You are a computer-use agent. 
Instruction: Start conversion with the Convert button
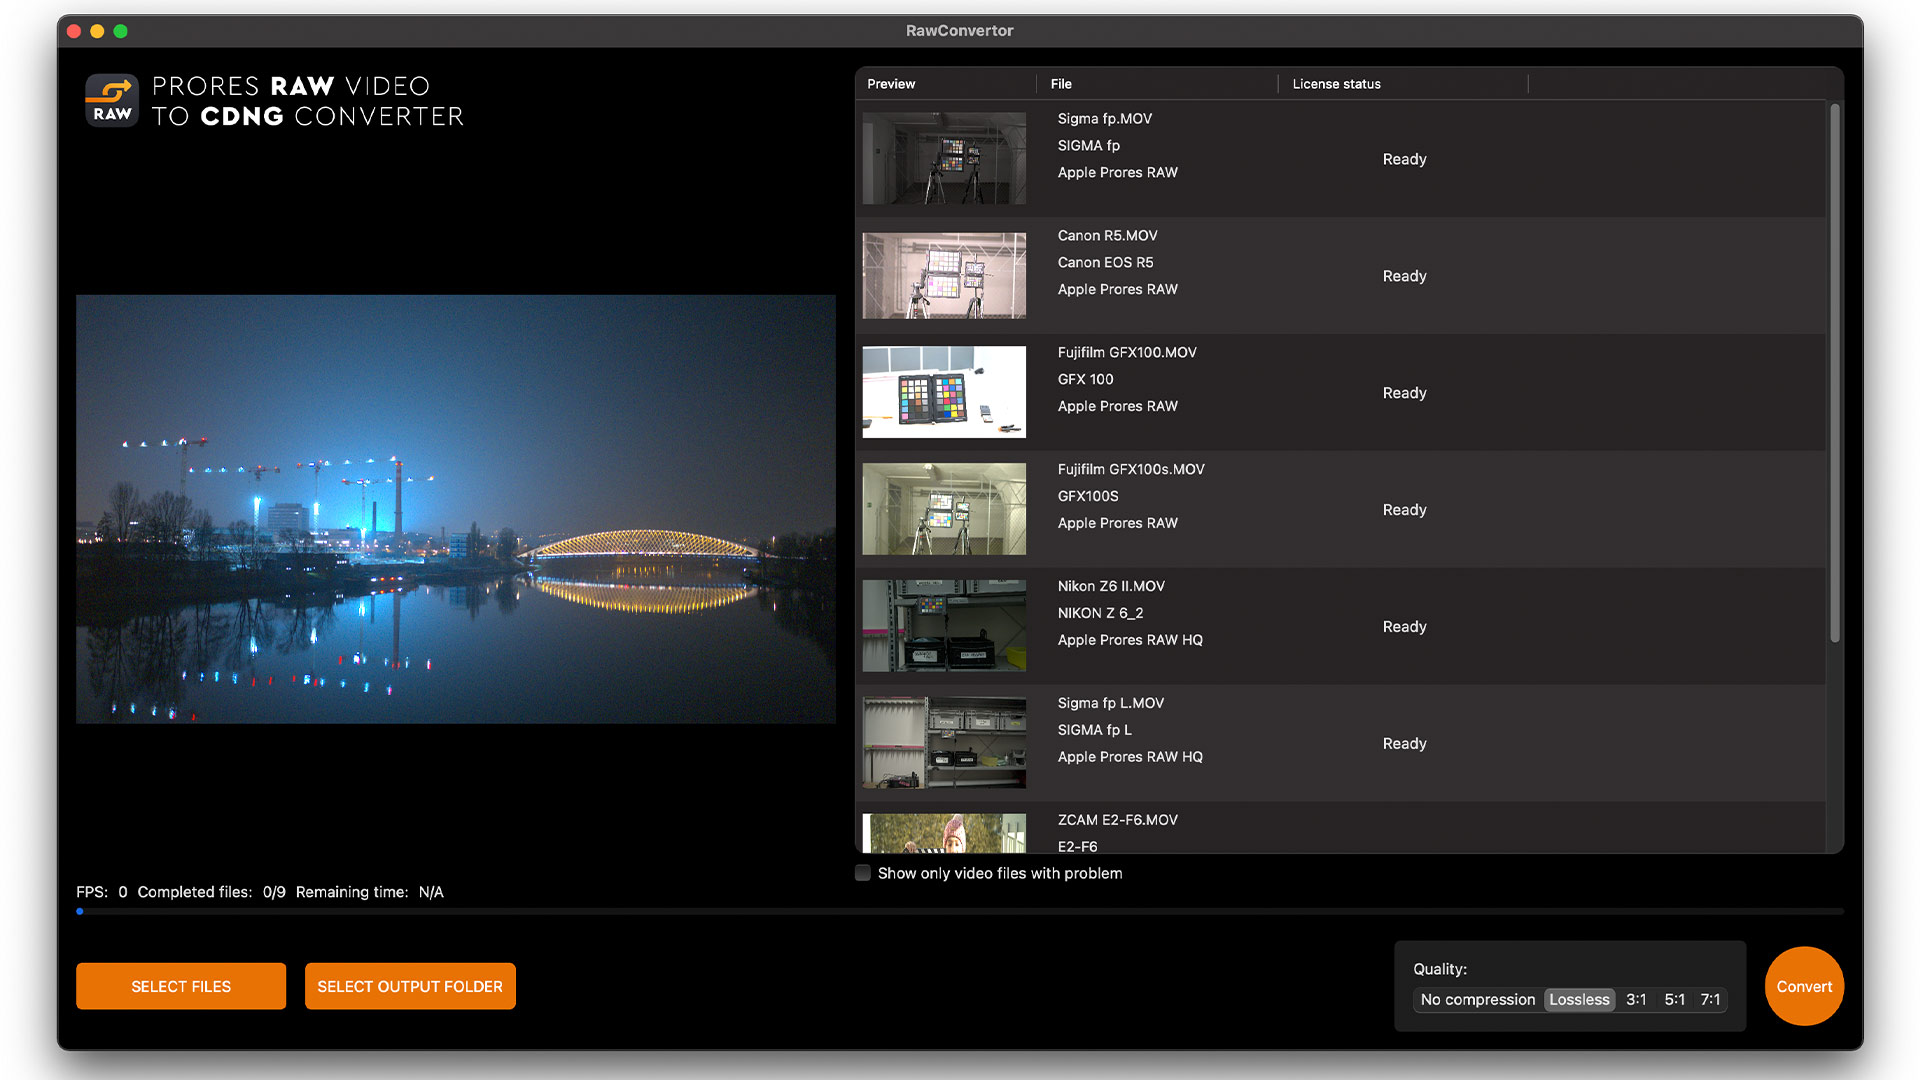[1804, 986]
